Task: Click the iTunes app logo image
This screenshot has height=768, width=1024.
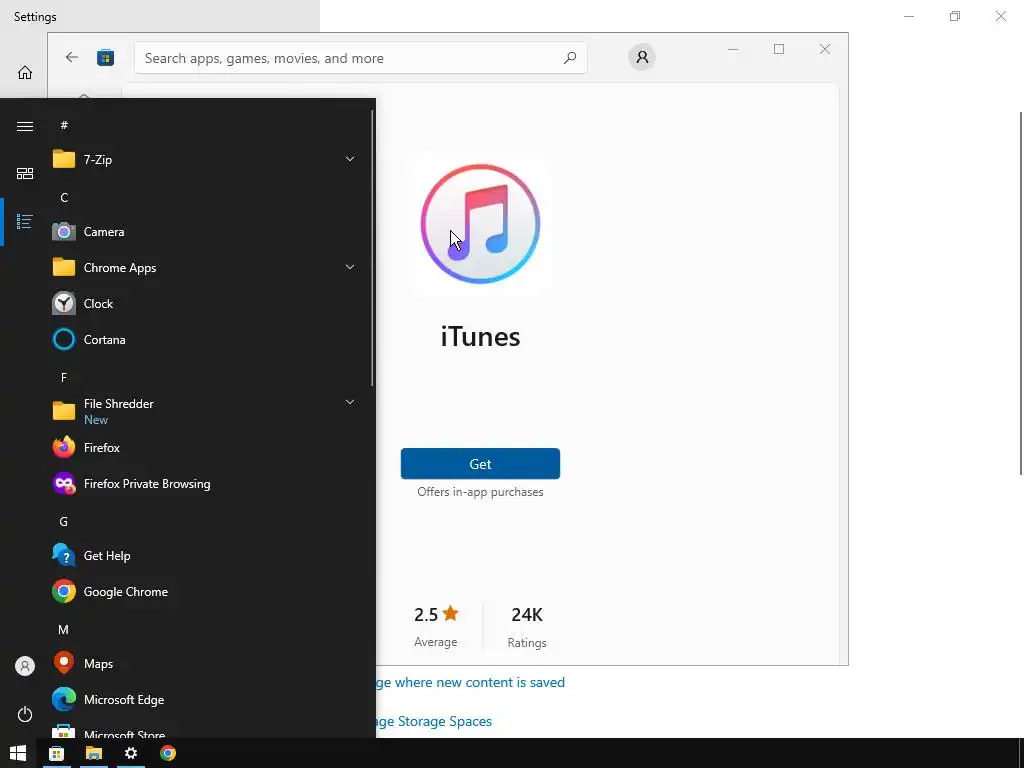Action: (x=481, y=224)
